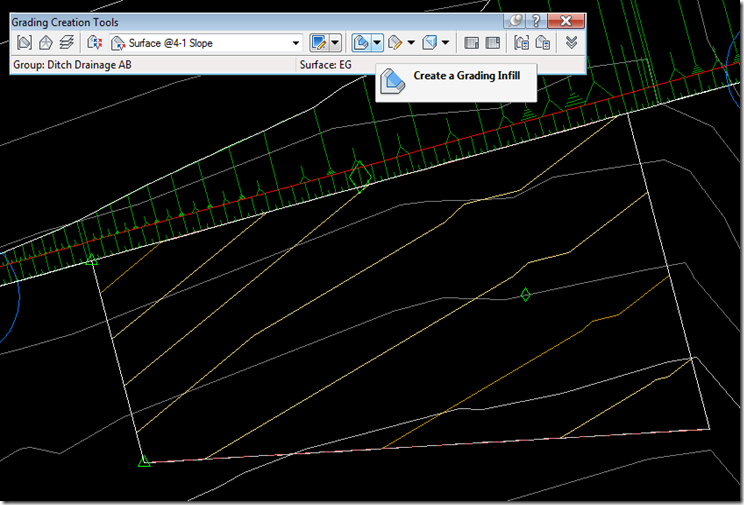Click the Grading Group Properties icon
The width and height of the screenshot is (744, 505).
point(521,43)
